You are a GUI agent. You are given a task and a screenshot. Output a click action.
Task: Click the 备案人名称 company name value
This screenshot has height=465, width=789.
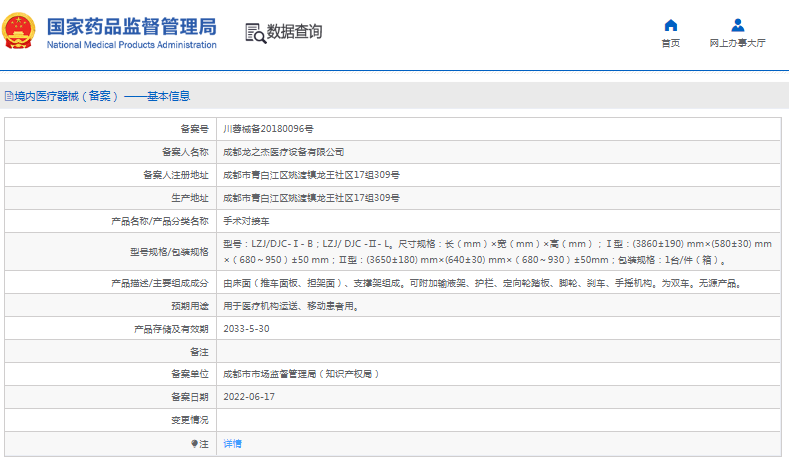click(283, 152)
